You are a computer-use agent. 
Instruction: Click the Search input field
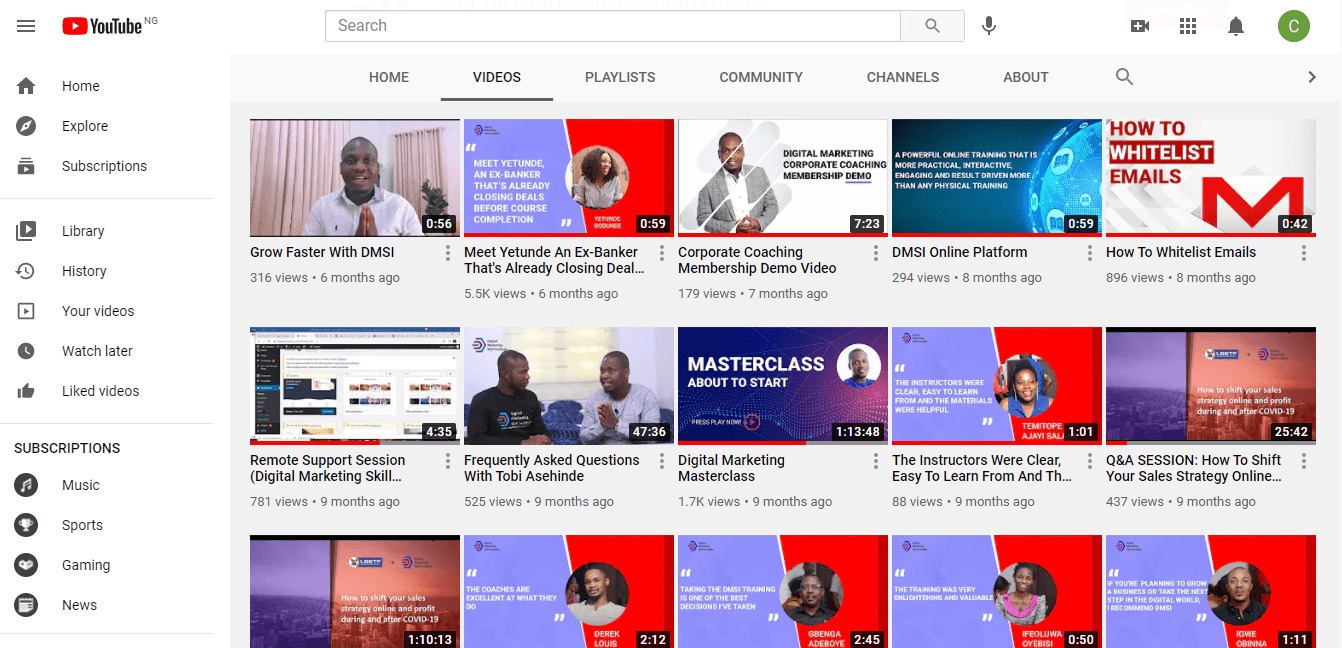click(x=612, y=26)
